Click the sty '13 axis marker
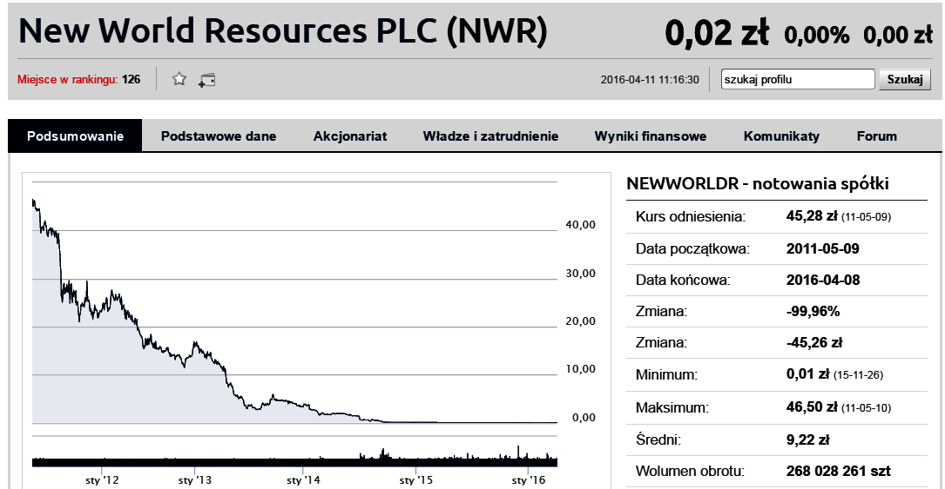Viewport: 945px width, 489px height. click(195, 480)
